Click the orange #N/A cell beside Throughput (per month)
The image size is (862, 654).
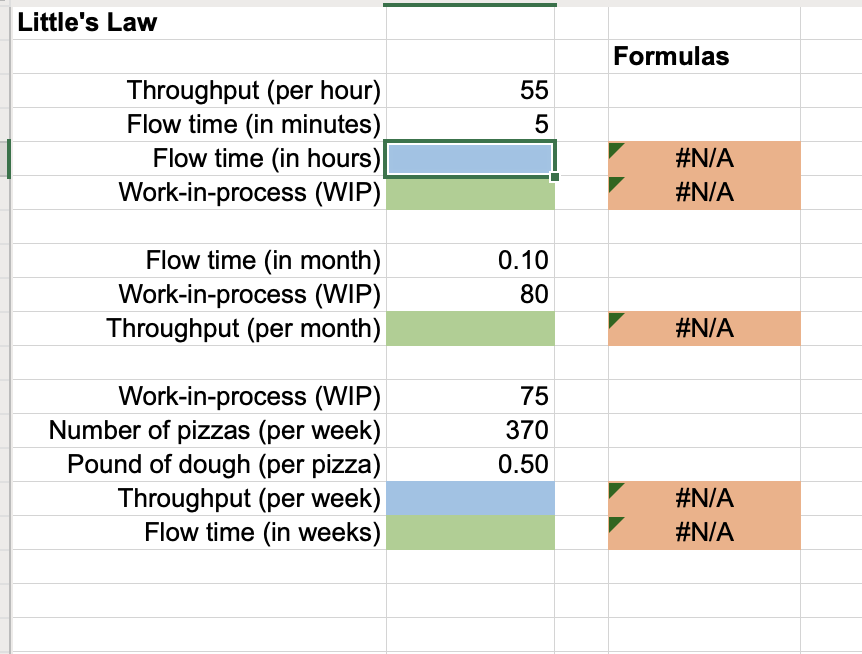[703, 328]
